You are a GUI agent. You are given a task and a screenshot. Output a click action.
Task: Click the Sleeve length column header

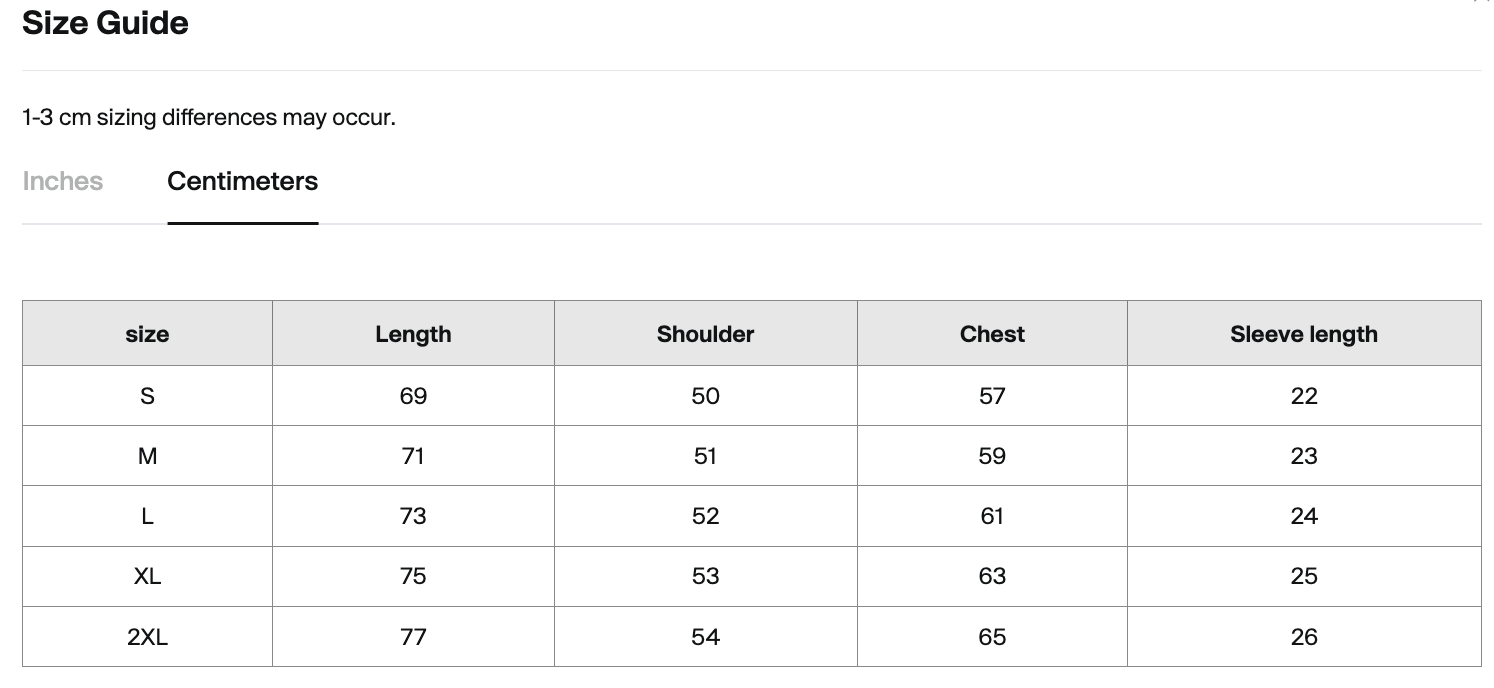tap(1304, 334)
